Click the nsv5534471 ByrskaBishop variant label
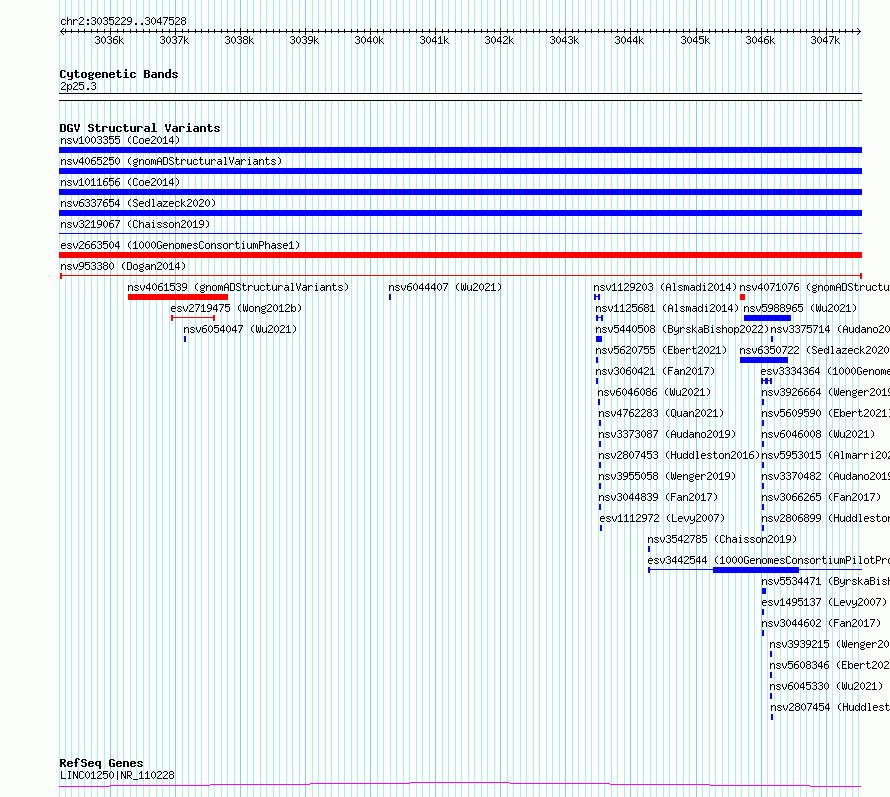Screen dimensions: 890x797 tap(825, 581)
